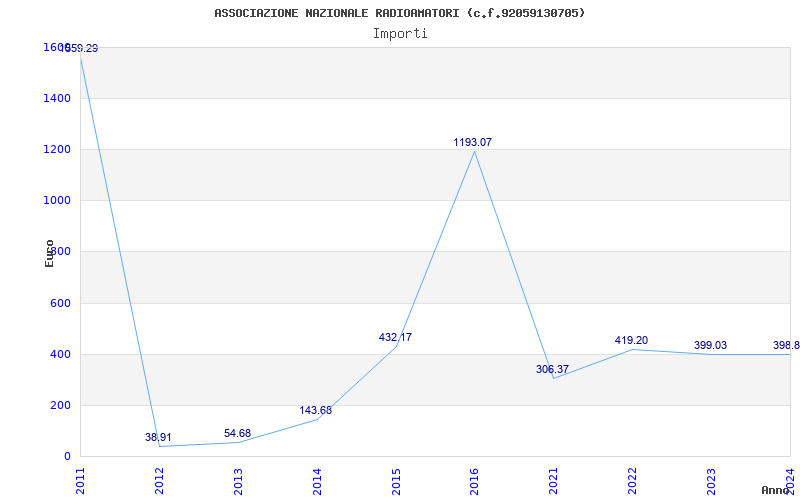Select the 1193.07 data label
The image size is (800, 500).
472,142
